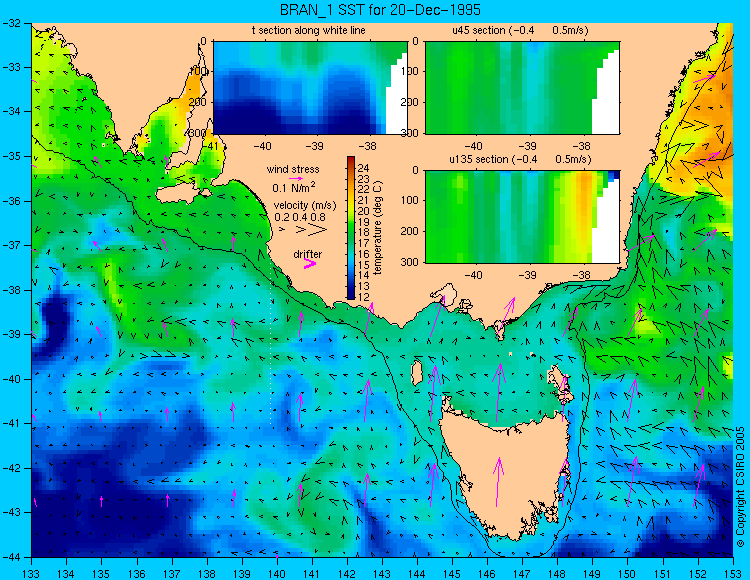The height and width of the screenshot is (580, 750).
Task: Open the u135 section inset plot
Action: click(x=522, y=216)
